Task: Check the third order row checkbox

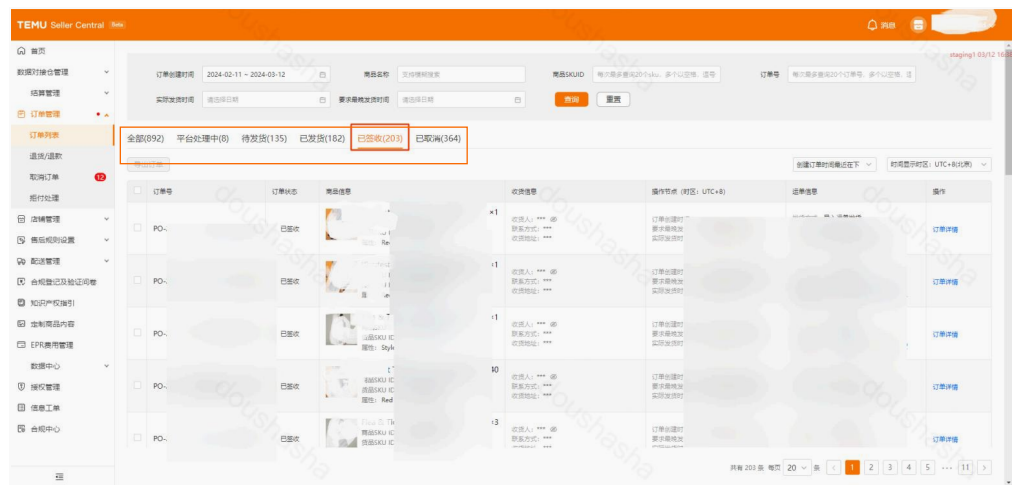Action: pyautogui.click(x=138, y=333)
